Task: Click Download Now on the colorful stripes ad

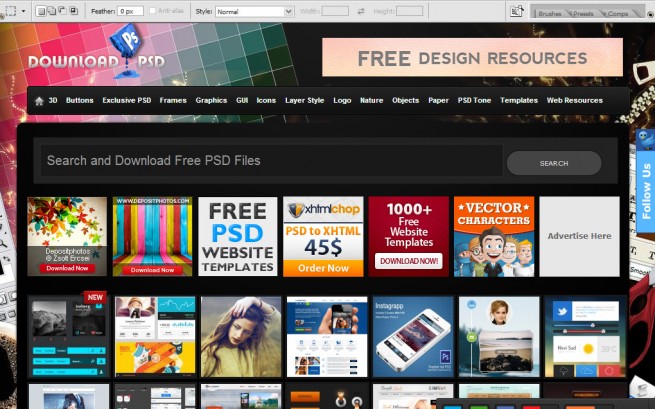Action: click(x=152, y=270)
